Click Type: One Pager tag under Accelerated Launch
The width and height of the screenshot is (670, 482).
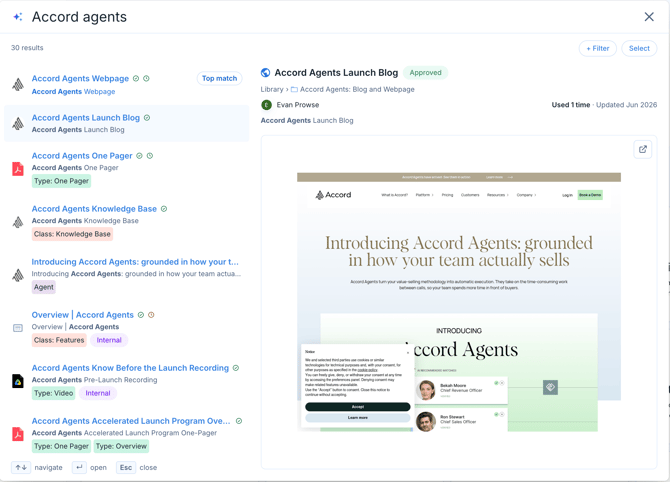[x=61, y=446]
